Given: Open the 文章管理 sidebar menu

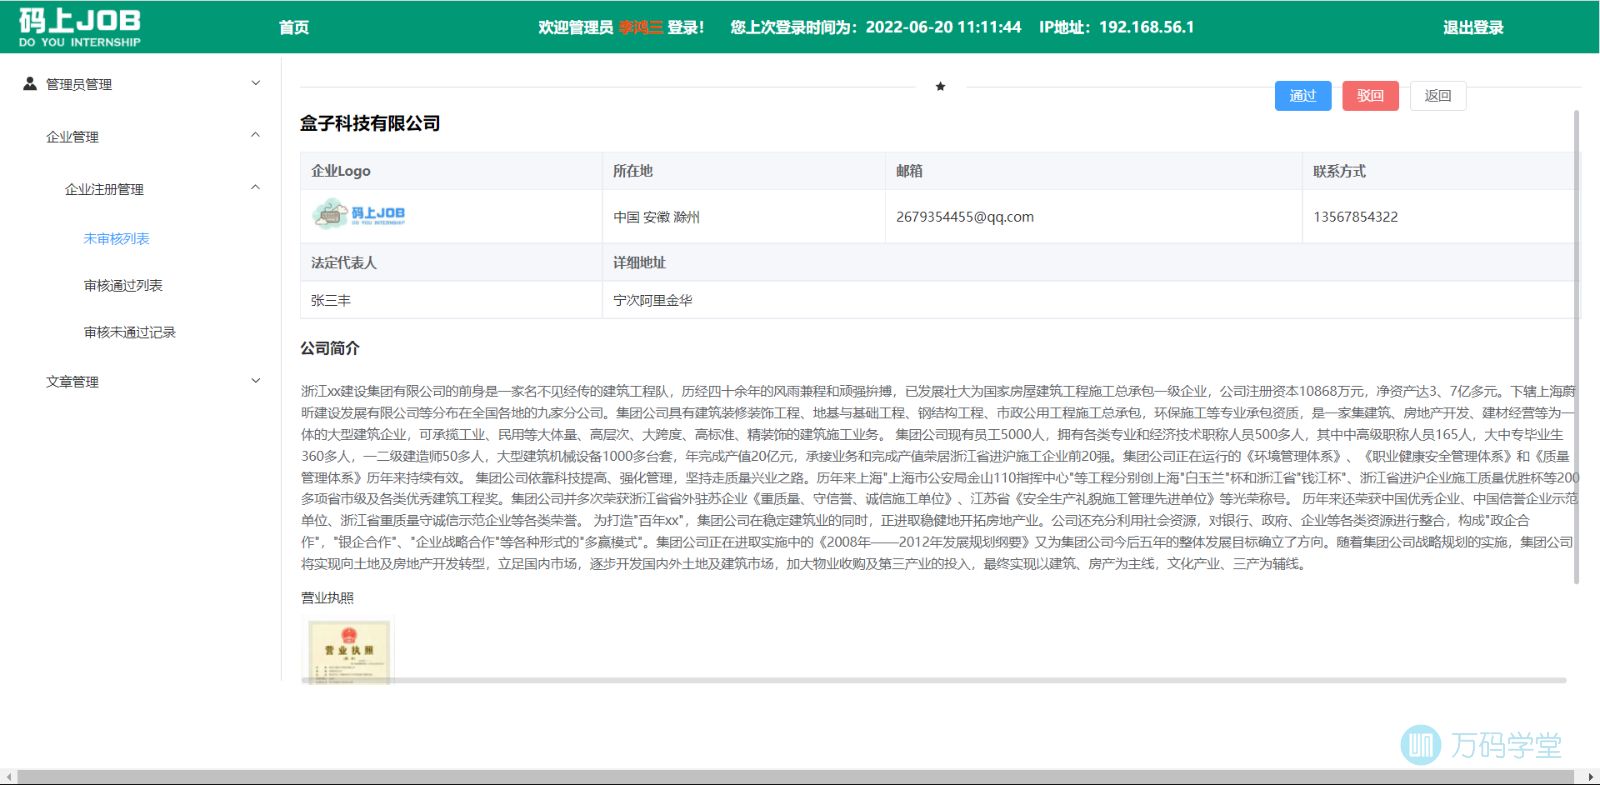Looking at the screenshot, I should 141,381.
